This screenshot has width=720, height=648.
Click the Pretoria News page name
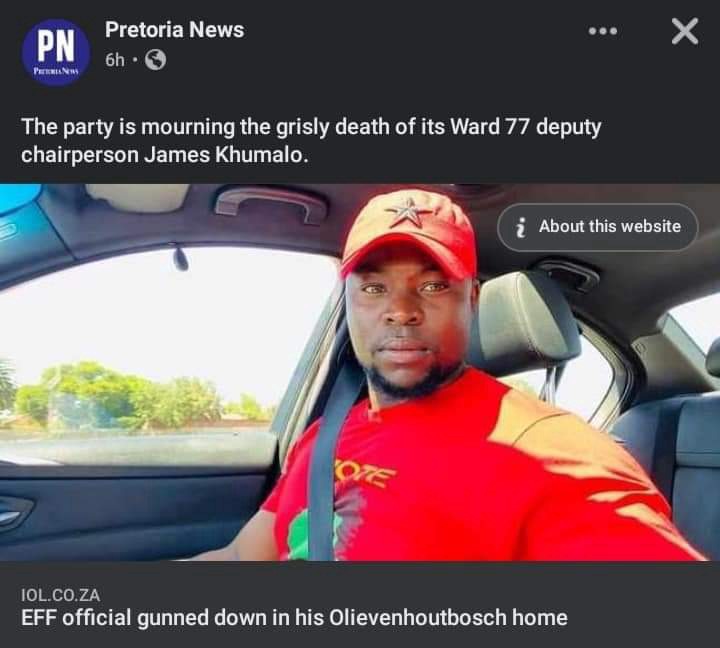pos(174,30)
